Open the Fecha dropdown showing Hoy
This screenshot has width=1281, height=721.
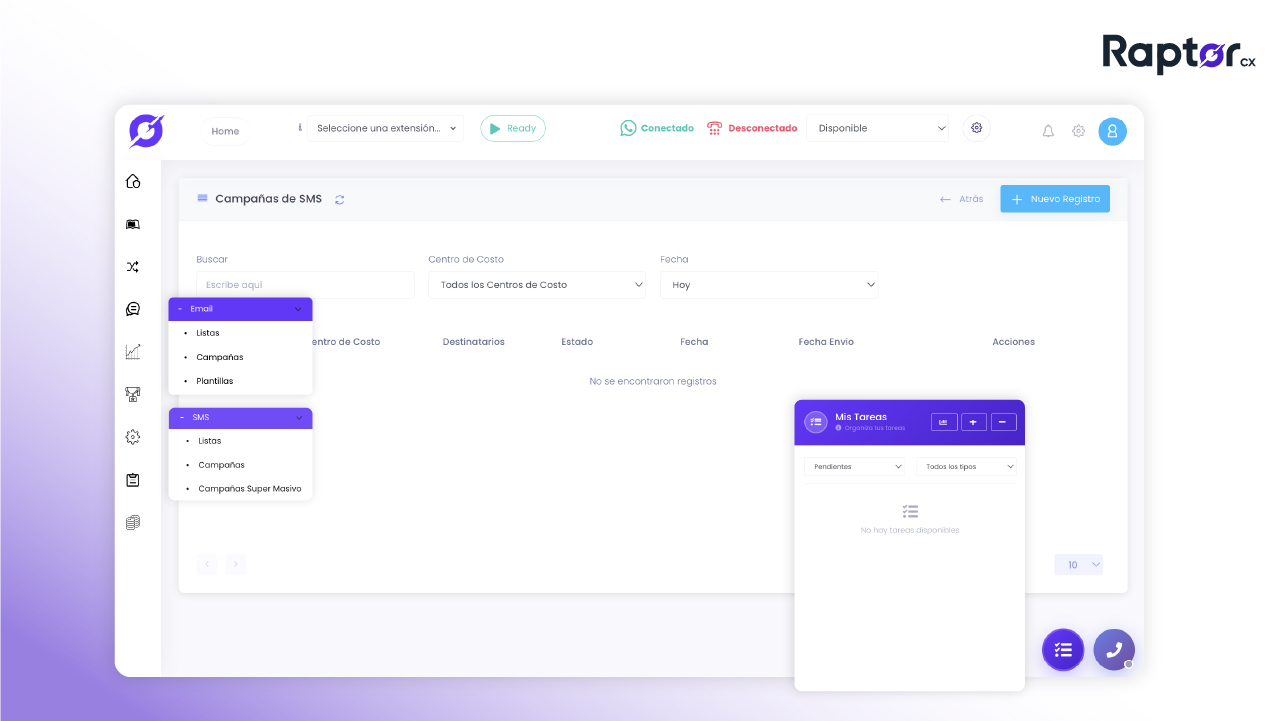[769, 285]
